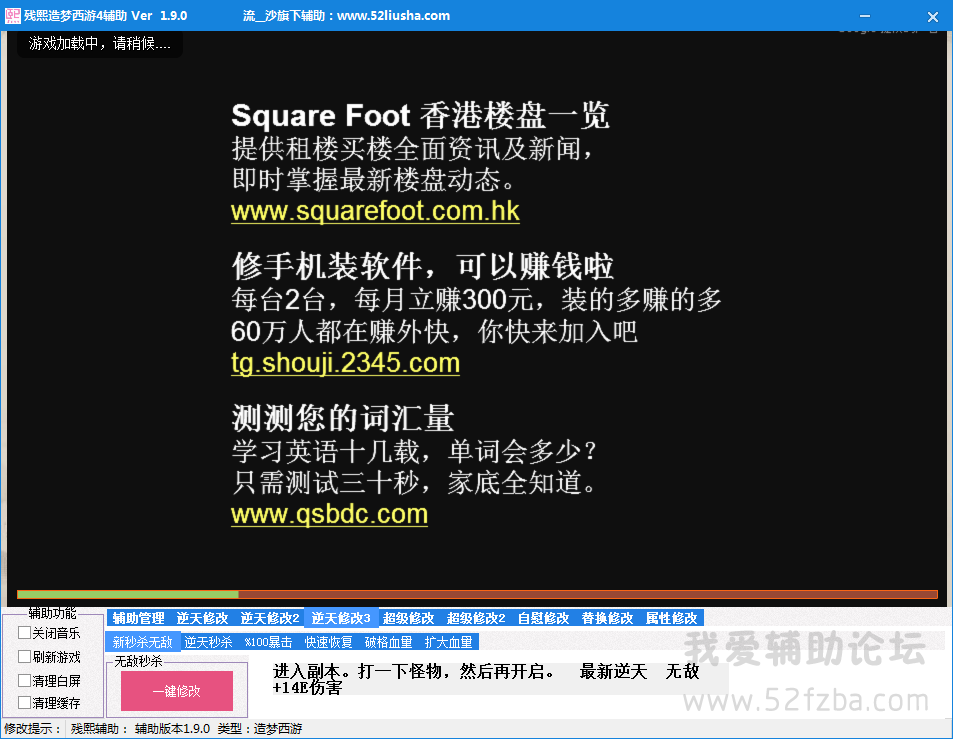
Task: Click the game loading progress bar
Action: 477,594
